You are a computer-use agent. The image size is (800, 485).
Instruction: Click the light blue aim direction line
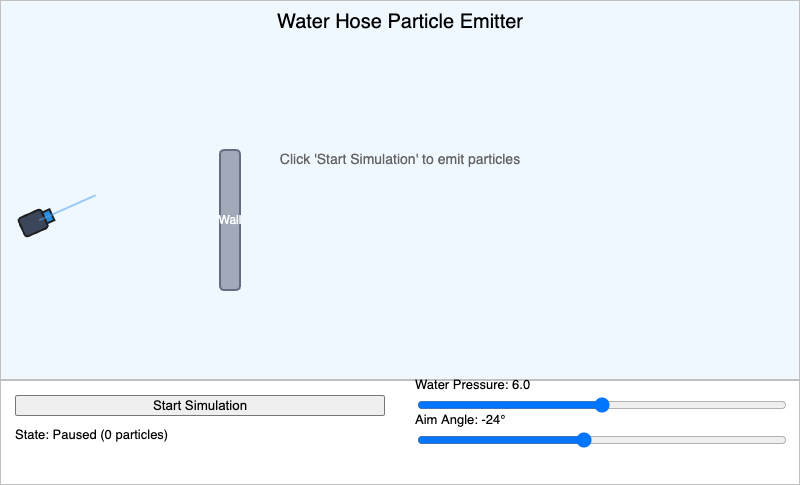coord(74,205)
